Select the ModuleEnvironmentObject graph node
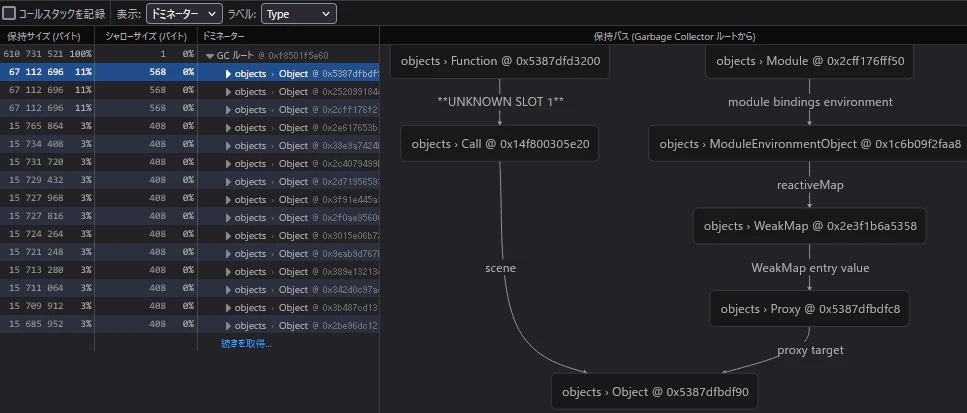Image resolution: width=967 pixels, height=413 pixels. pyautogui.click(x=810, y=144)
